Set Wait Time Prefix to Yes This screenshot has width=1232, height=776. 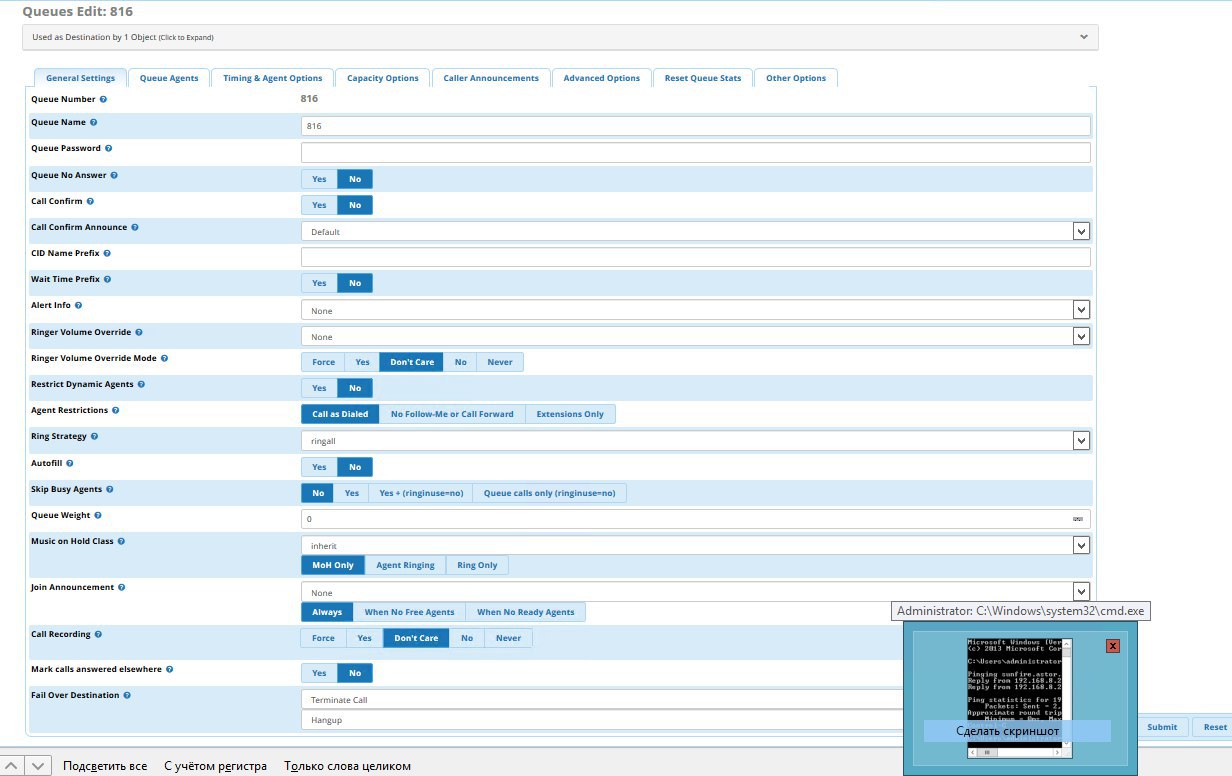(x=319, y=283)
